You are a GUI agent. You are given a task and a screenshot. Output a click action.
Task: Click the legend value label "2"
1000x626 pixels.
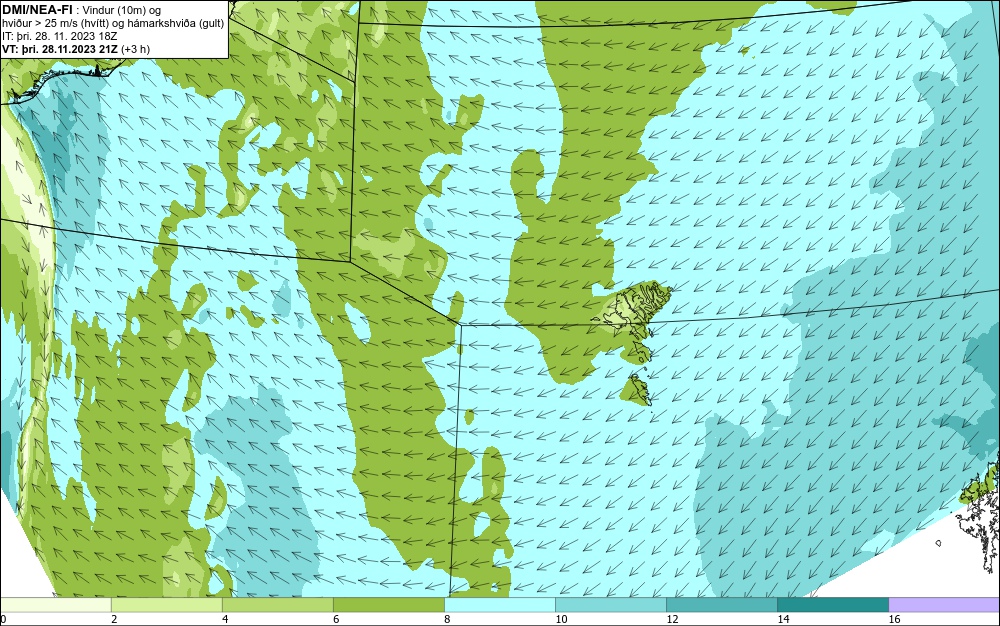coord(114,619)
